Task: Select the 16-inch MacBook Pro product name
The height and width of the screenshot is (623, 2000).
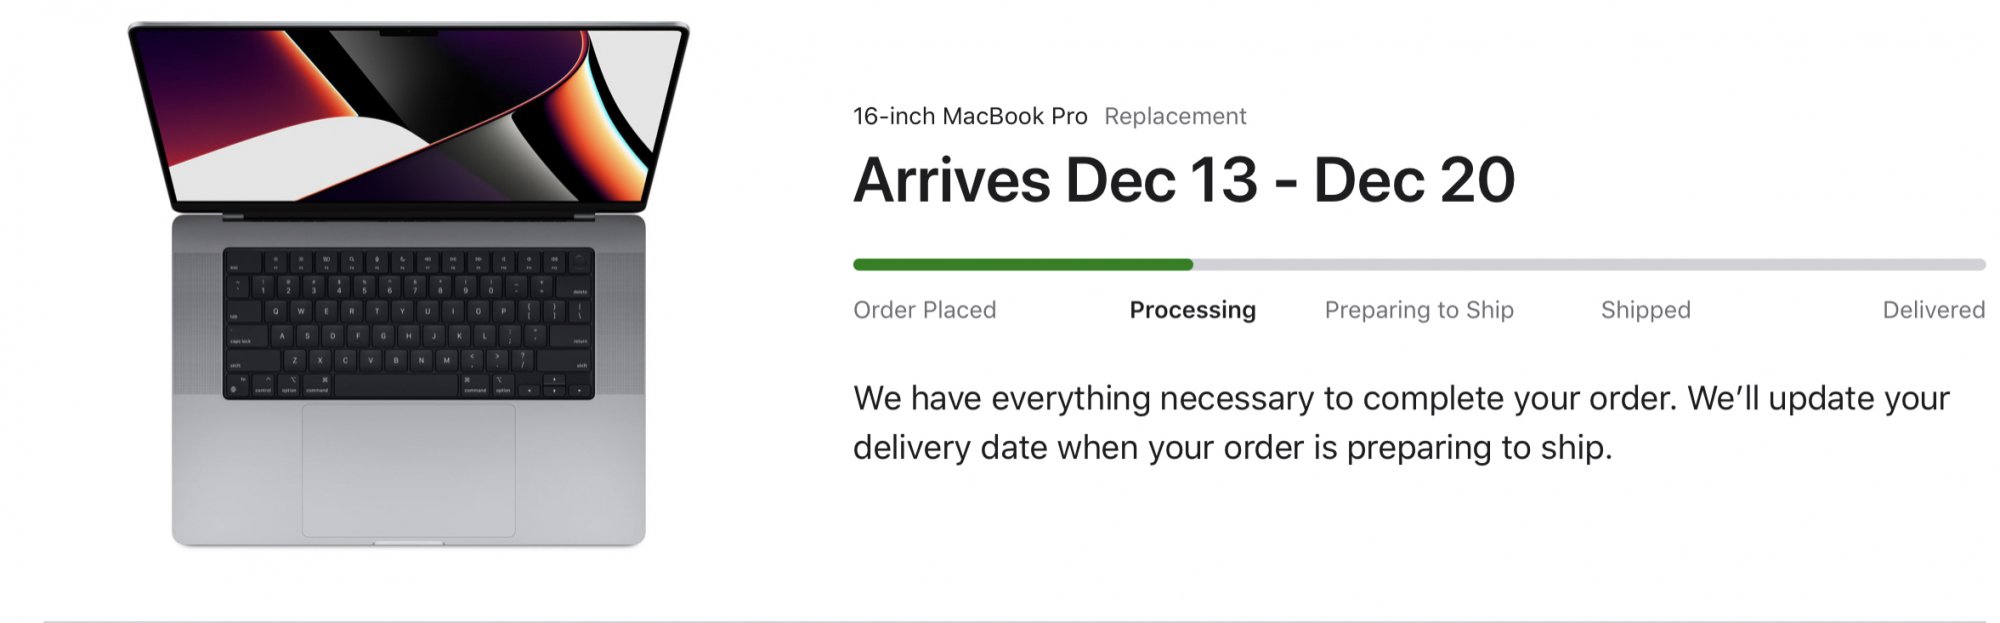Action: [x=969, y=116]
